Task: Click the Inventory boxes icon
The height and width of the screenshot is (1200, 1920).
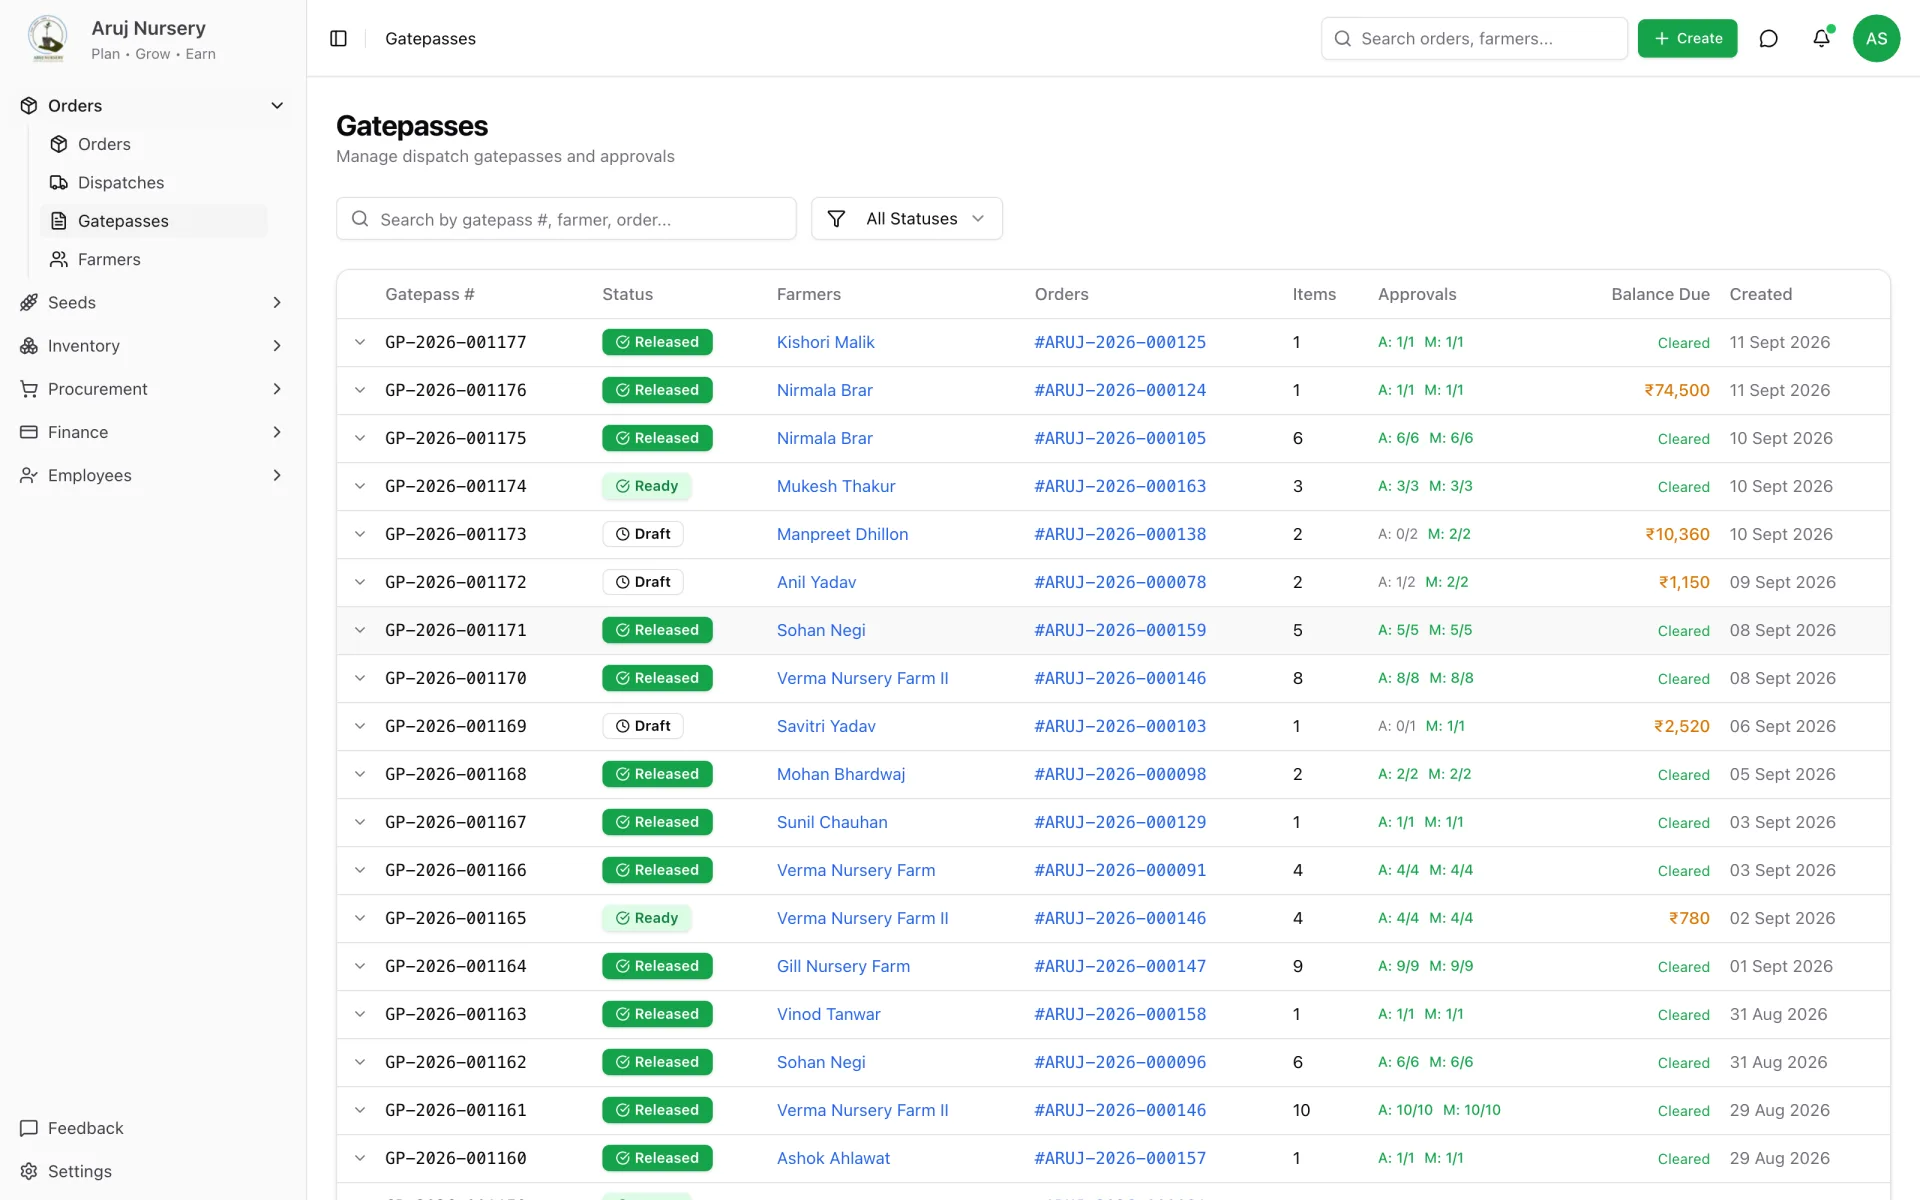Action: [29, 345]
